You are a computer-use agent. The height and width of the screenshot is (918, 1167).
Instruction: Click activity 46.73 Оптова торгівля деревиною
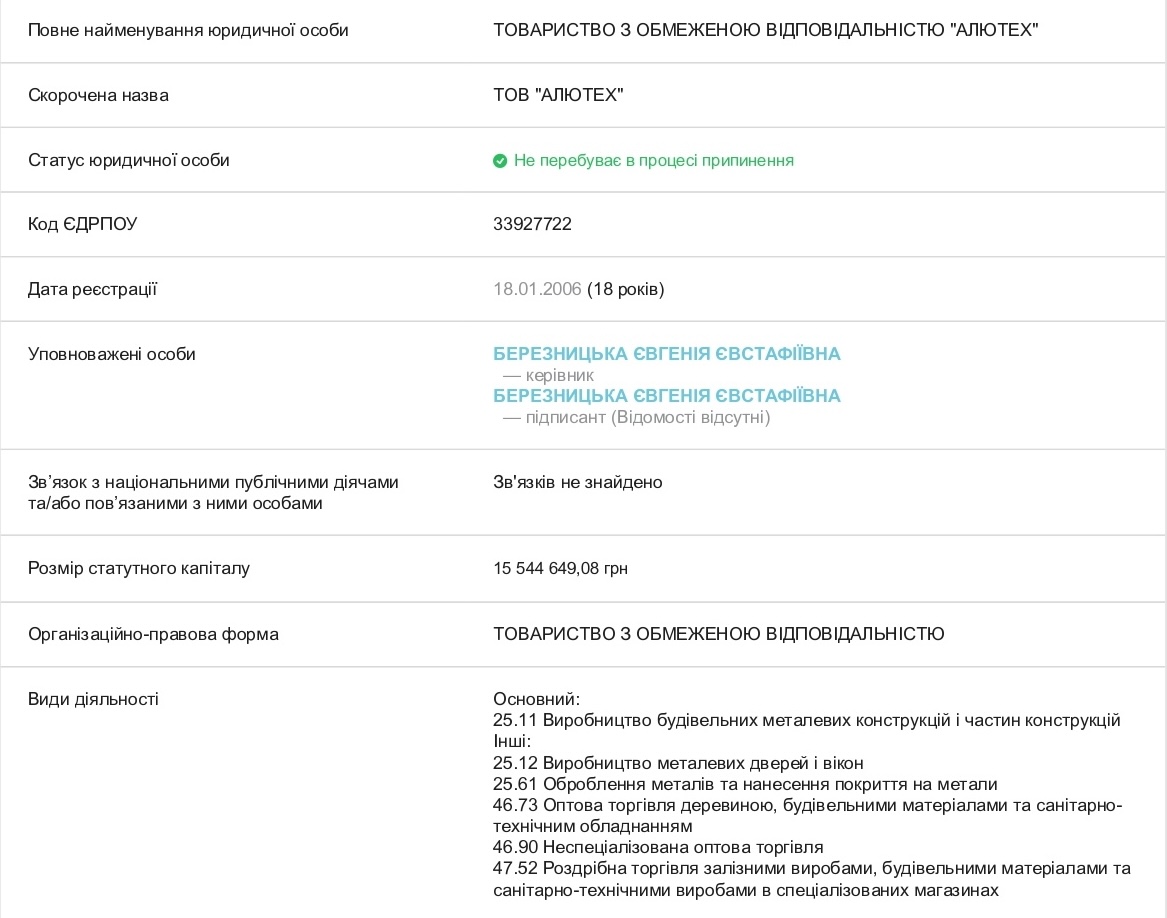(x=808, y=815)
